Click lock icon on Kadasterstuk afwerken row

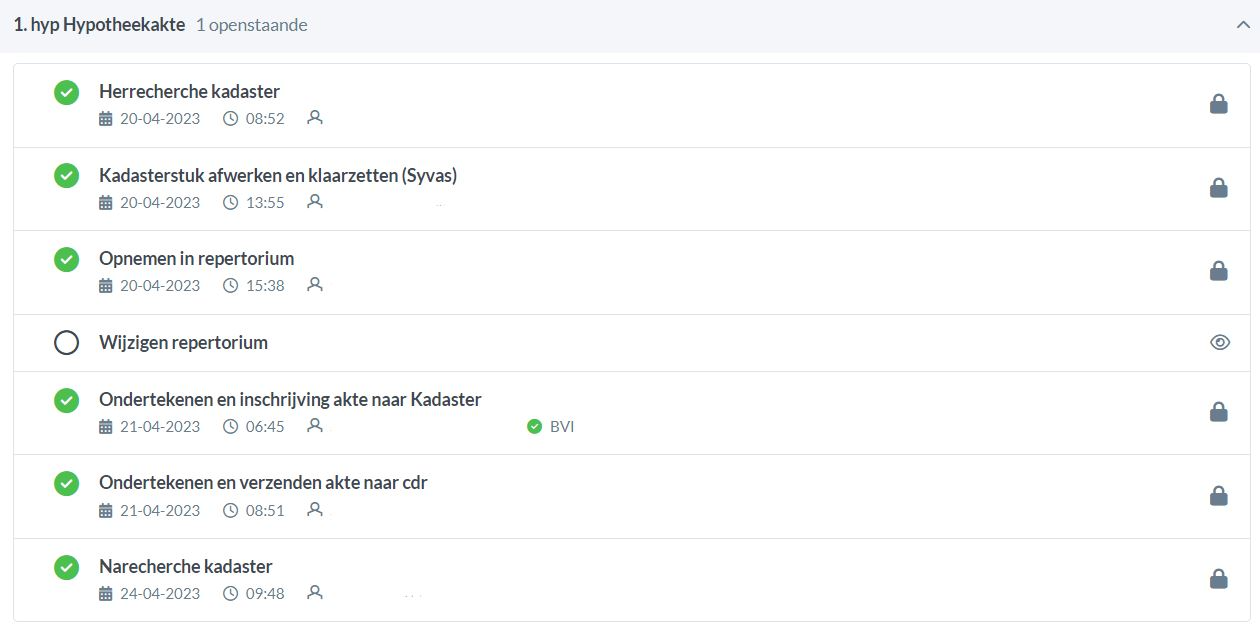[x=1218, y=188]
